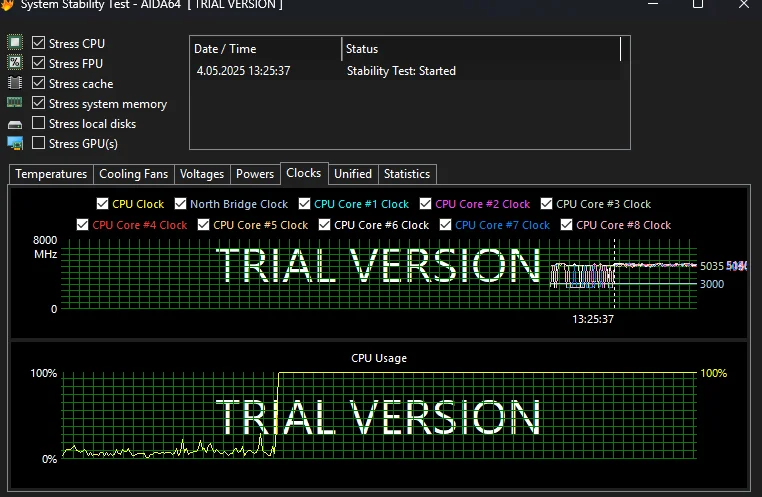Open the Cooling Fans tab
Viewport: 762px width, 497px height.
(x=134, y=174)
